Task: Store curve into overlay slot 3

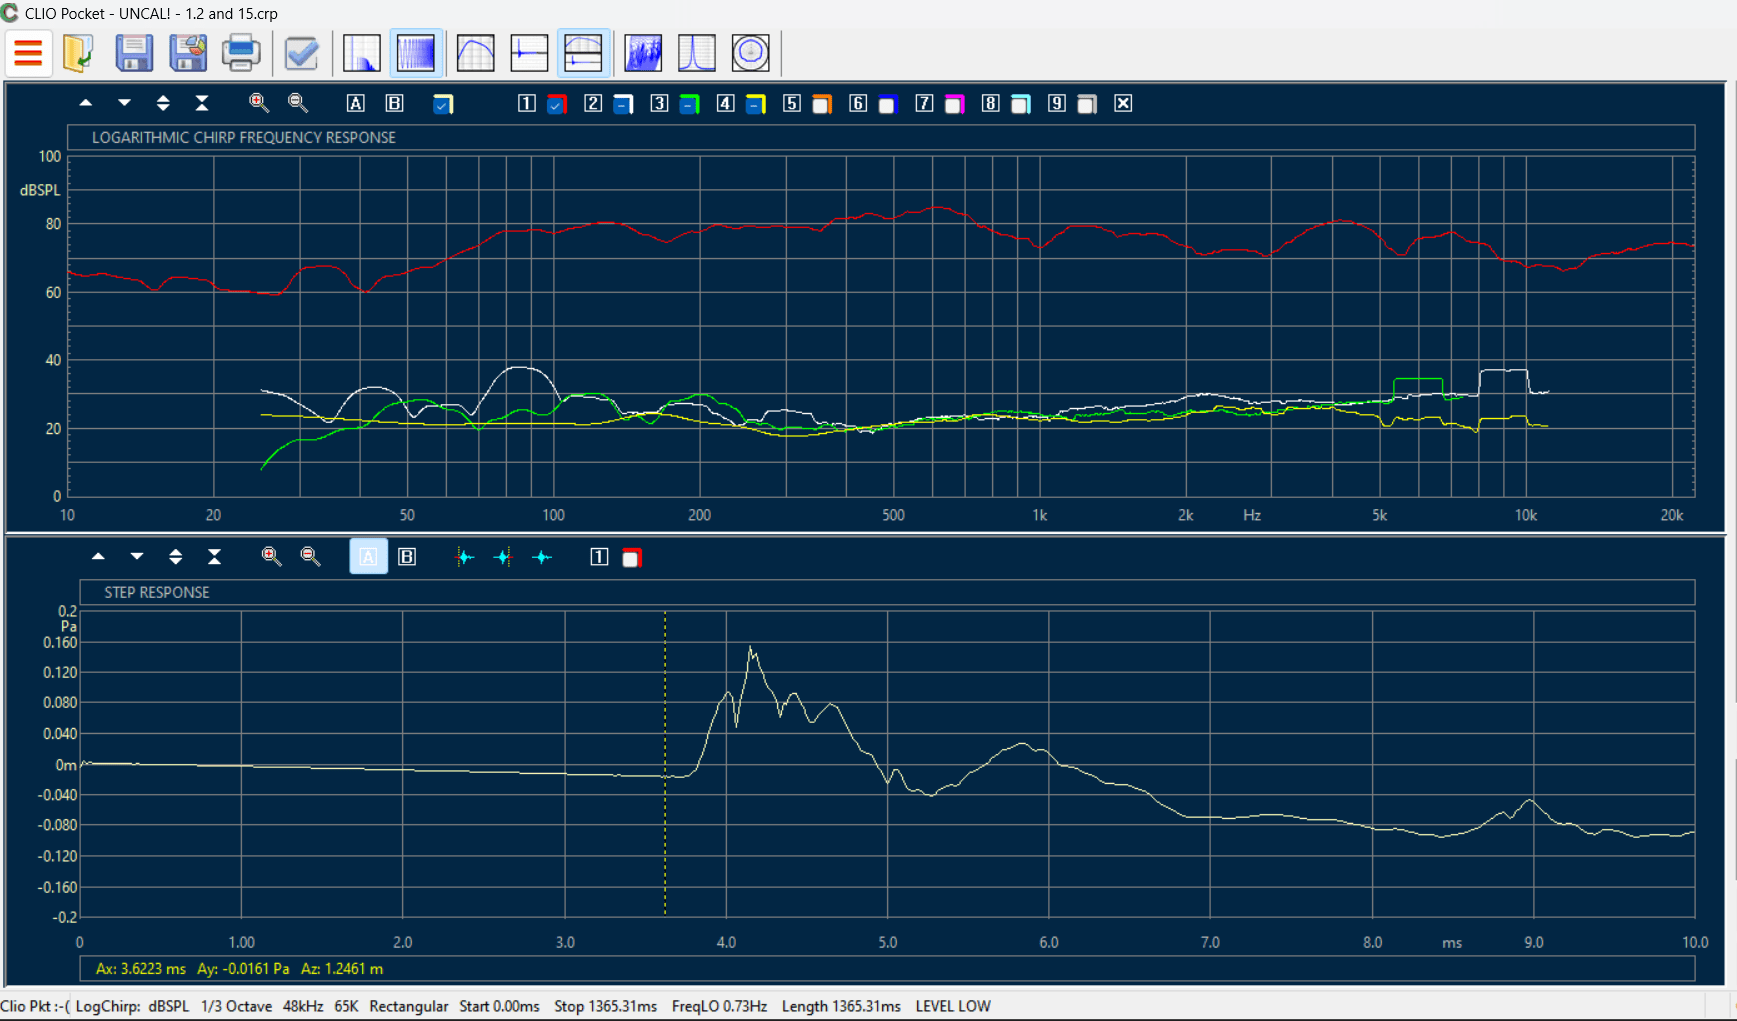Action: pyautogui.click(x=659, y=103)
